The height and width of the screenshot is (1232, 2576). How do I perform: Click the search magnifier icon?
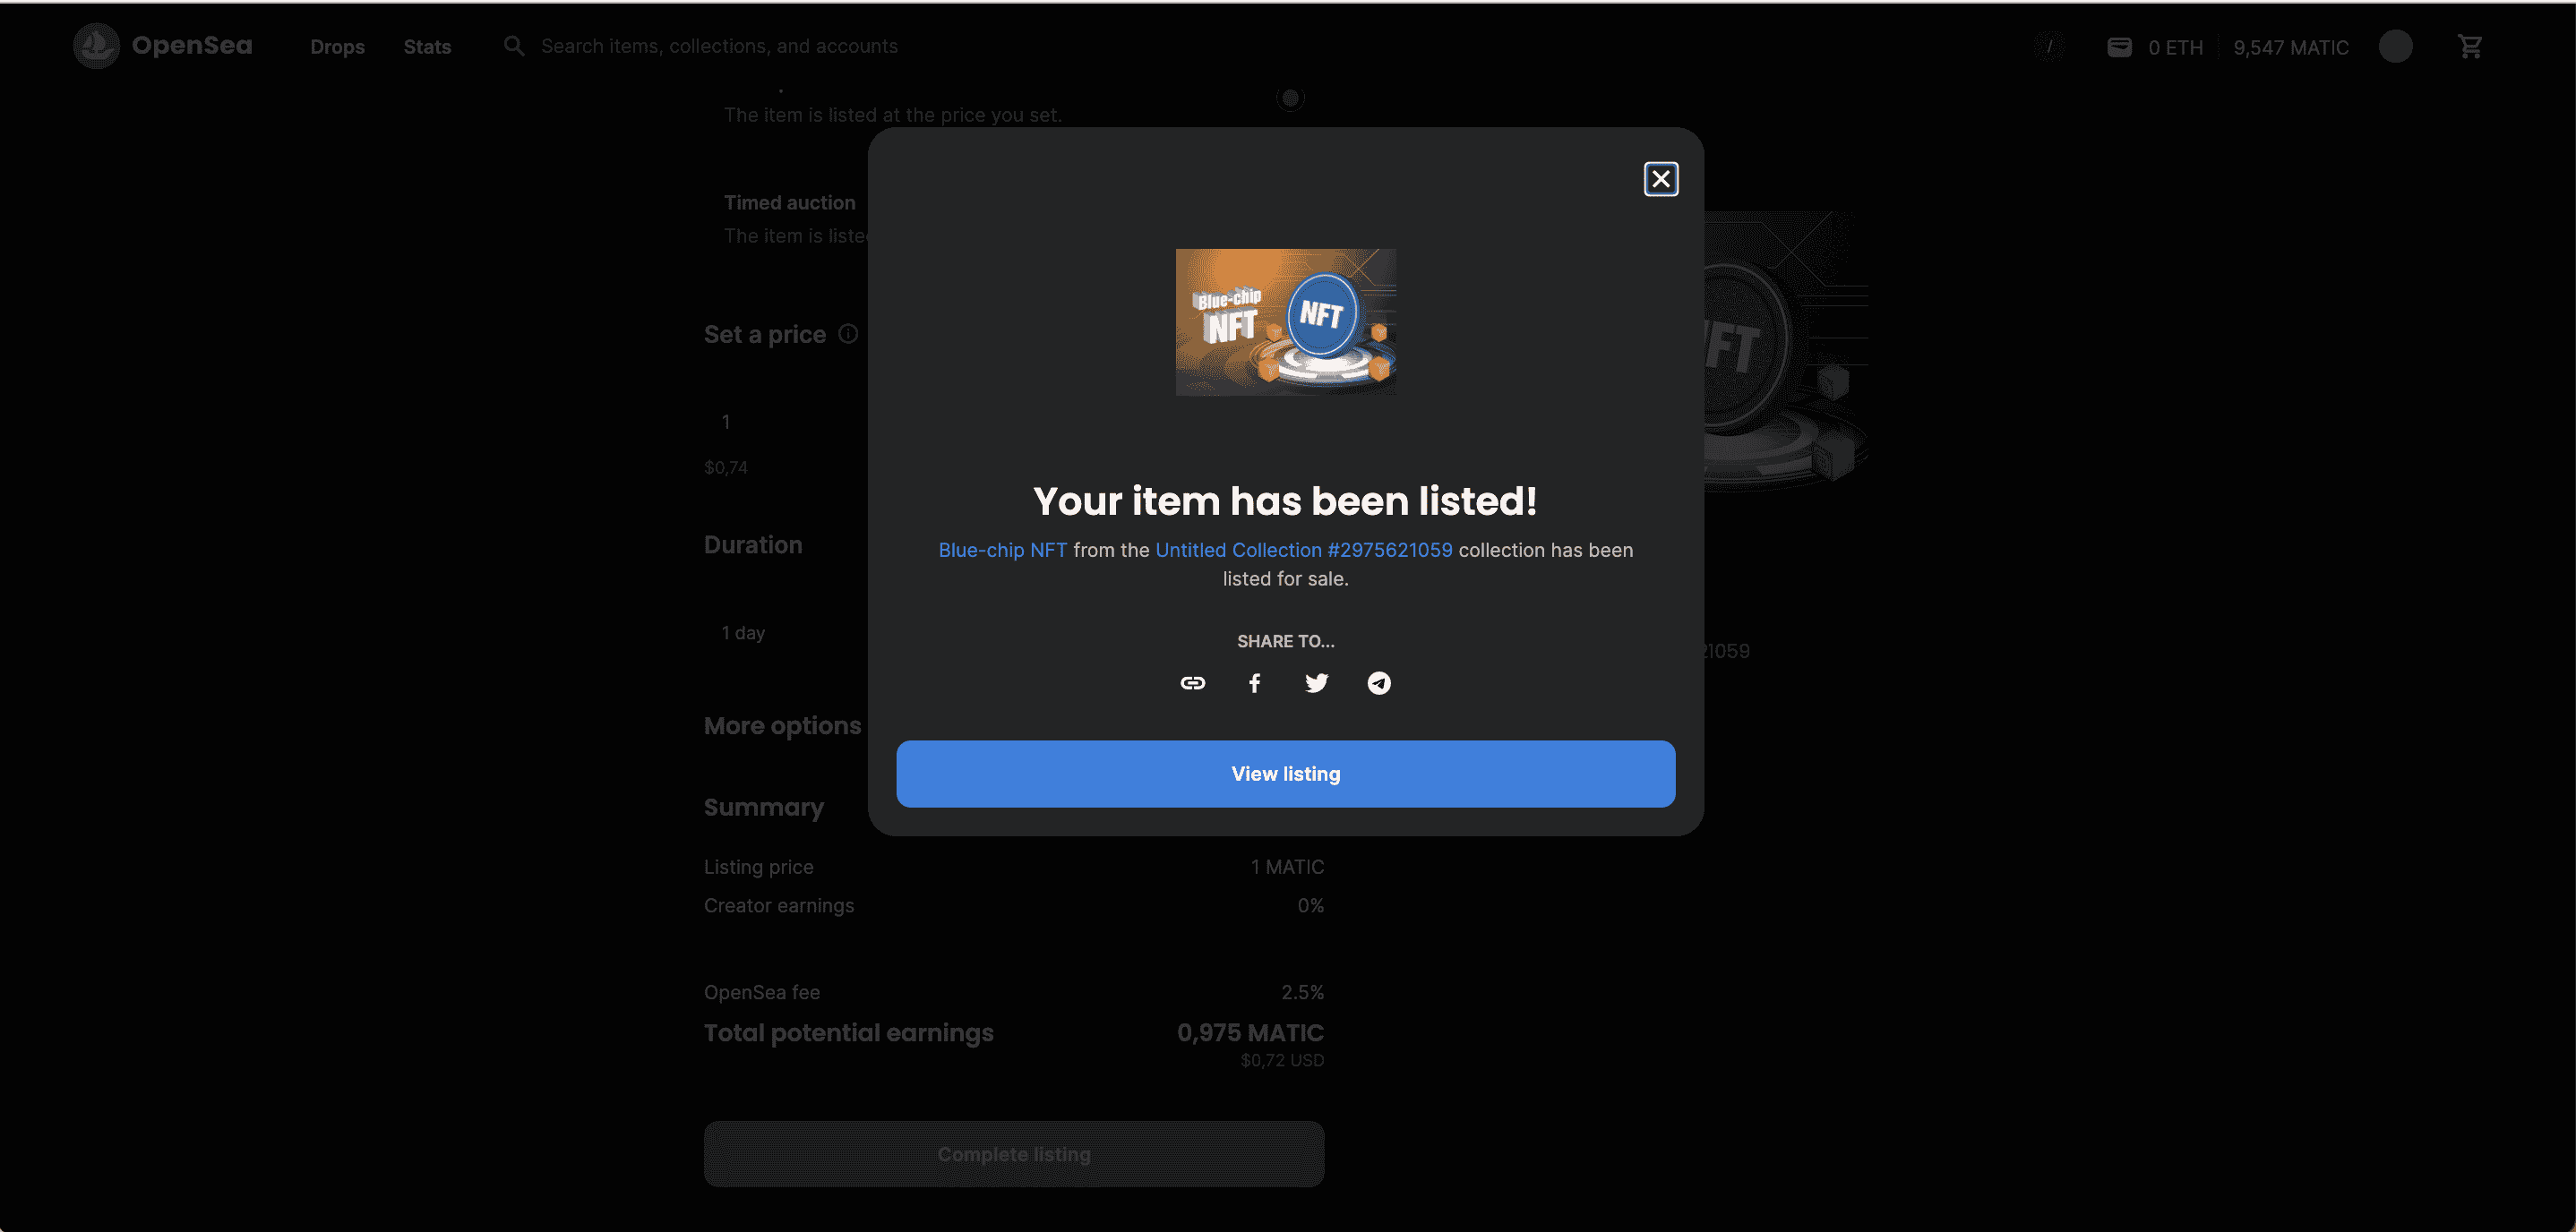pyautogui.click(x=513, y=46)
